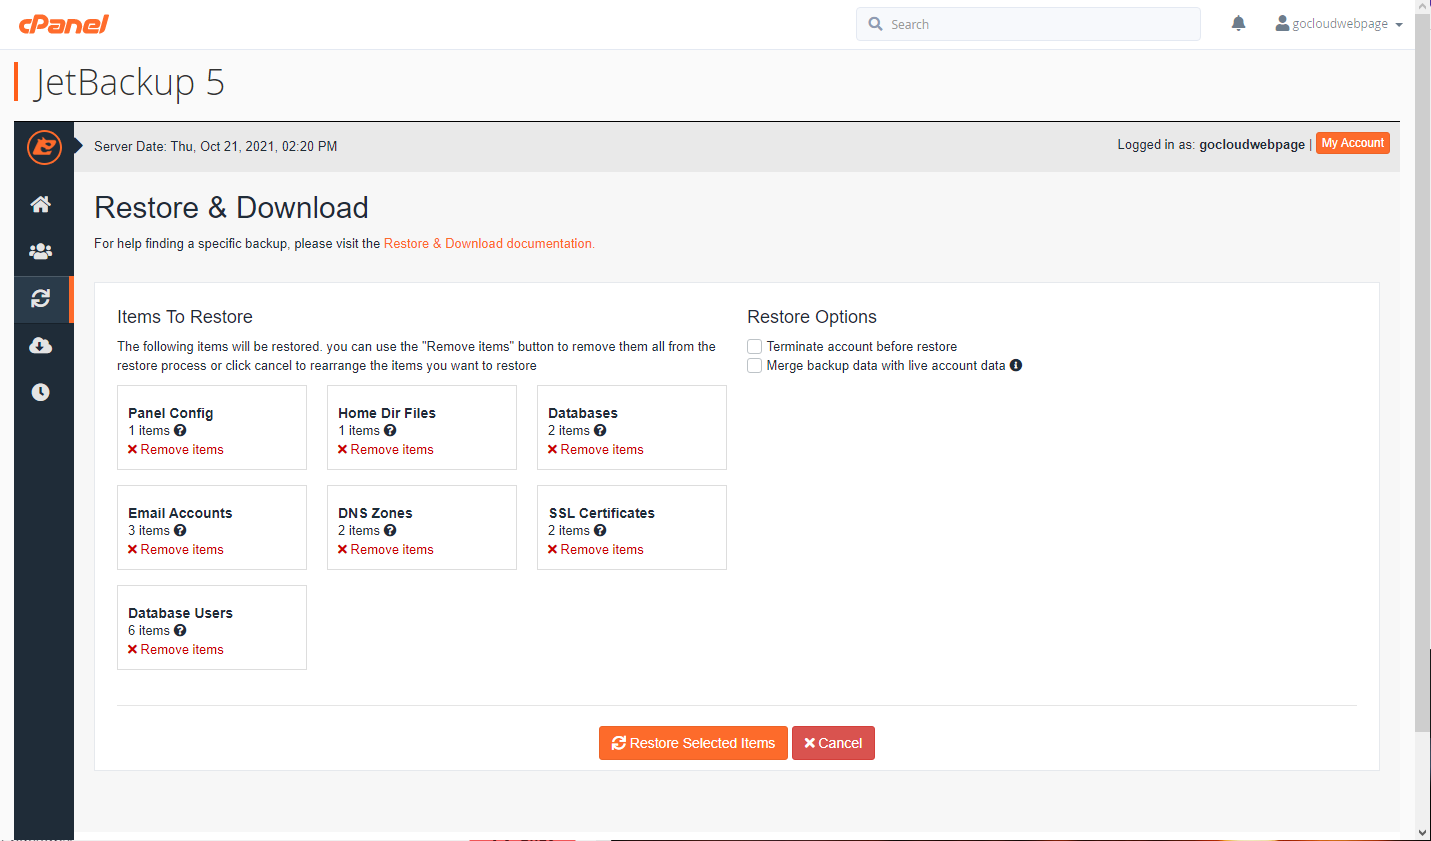The width and height of the screenshot is (1431, 841).
Task: Click Restore Selected Items button
Action: click(693, 743)
